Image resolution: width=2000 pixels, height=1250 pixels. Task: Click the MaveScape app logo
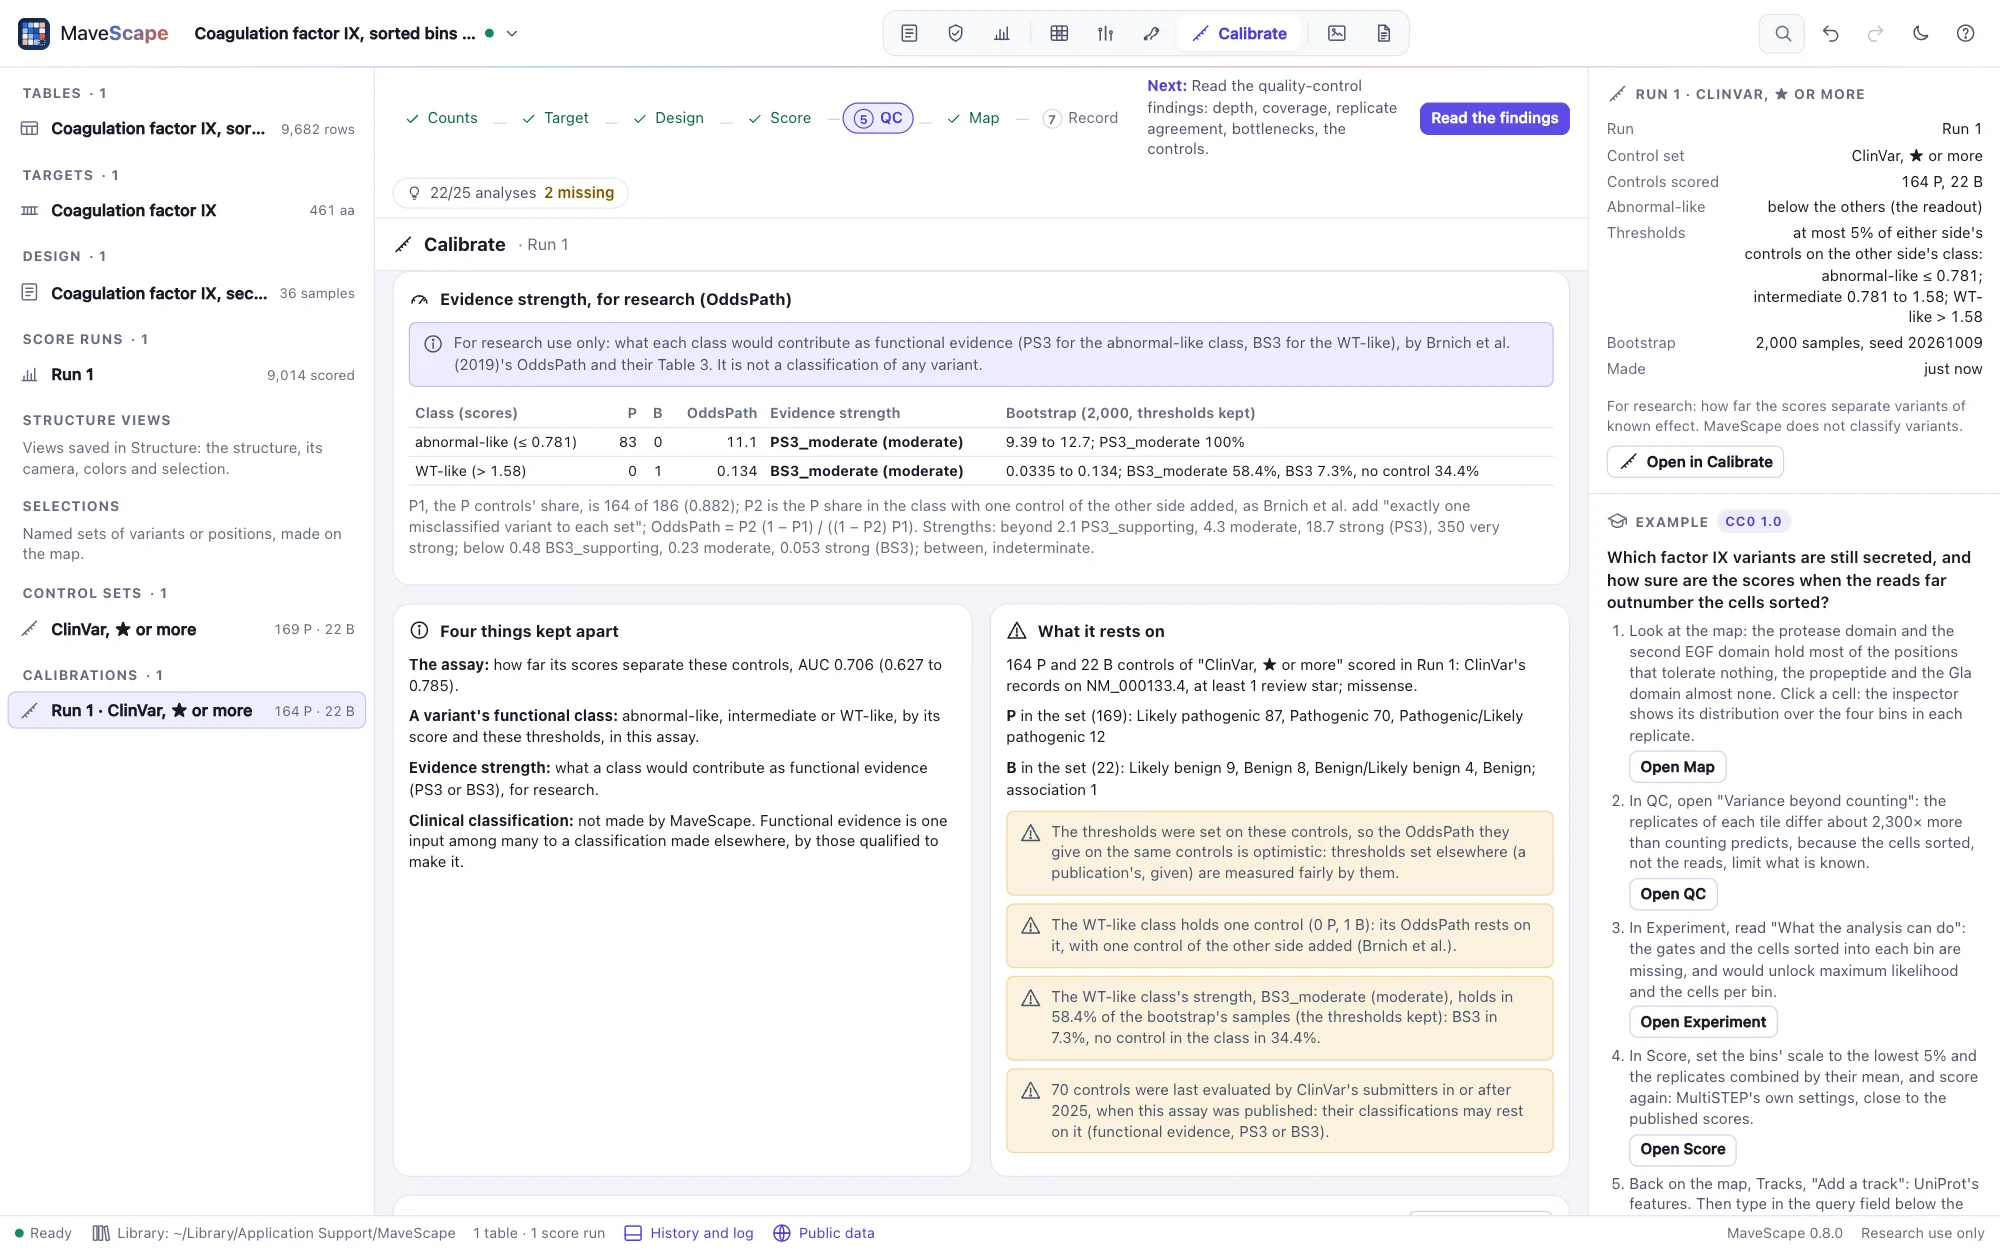34,33
